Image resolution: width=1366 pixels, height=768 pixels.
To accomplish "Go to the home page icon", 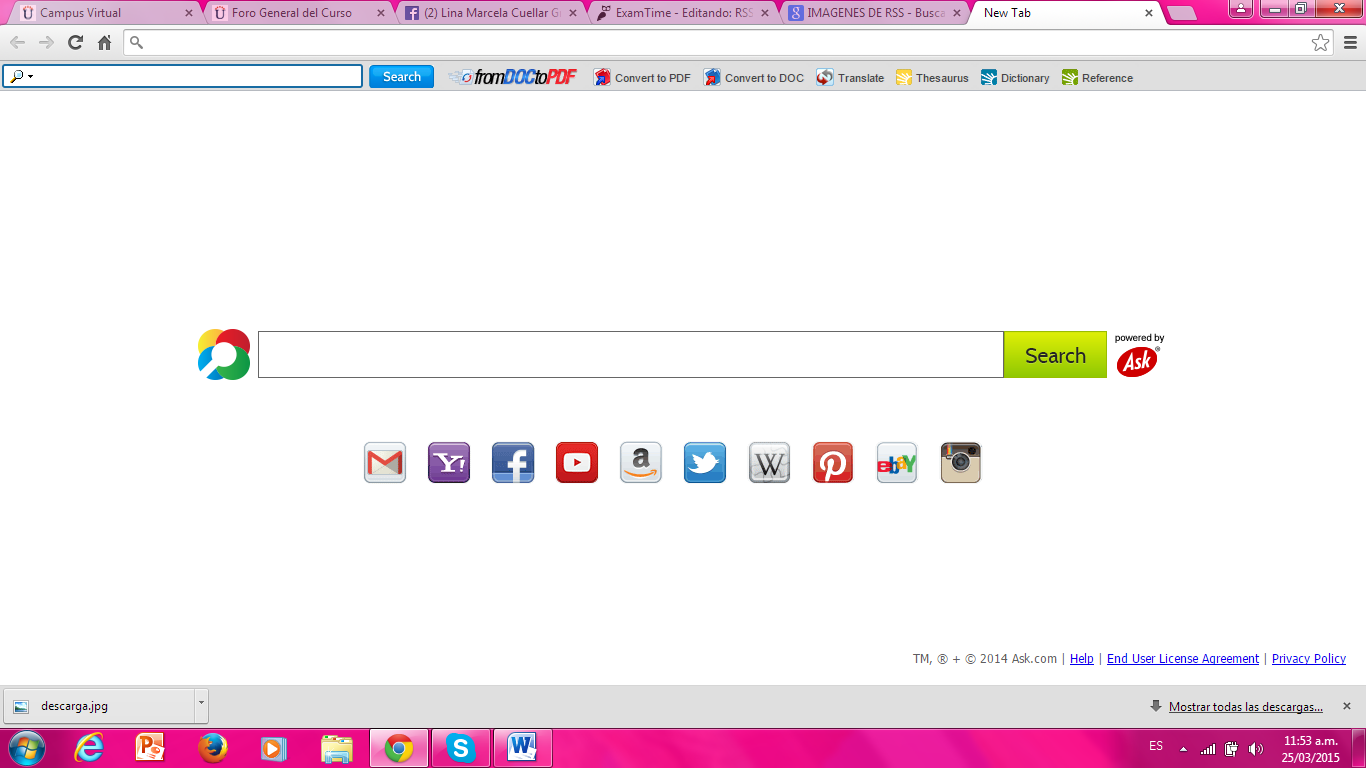I will click(104, 42).
